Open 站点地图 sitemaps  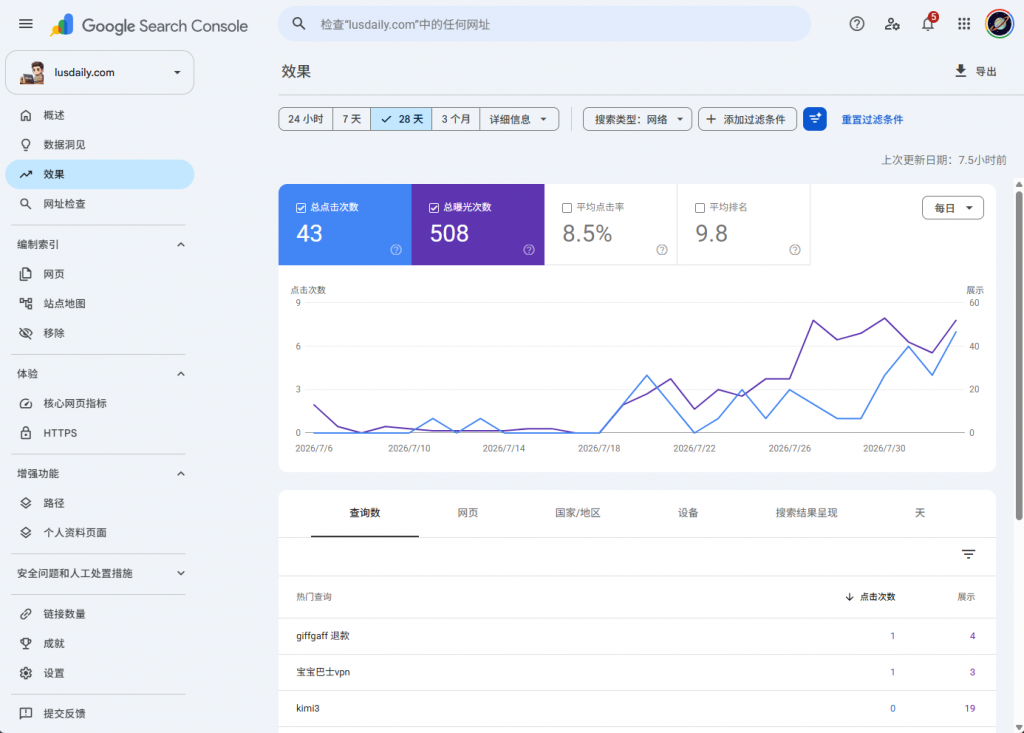pyautogui.click(x=99, y=304)
